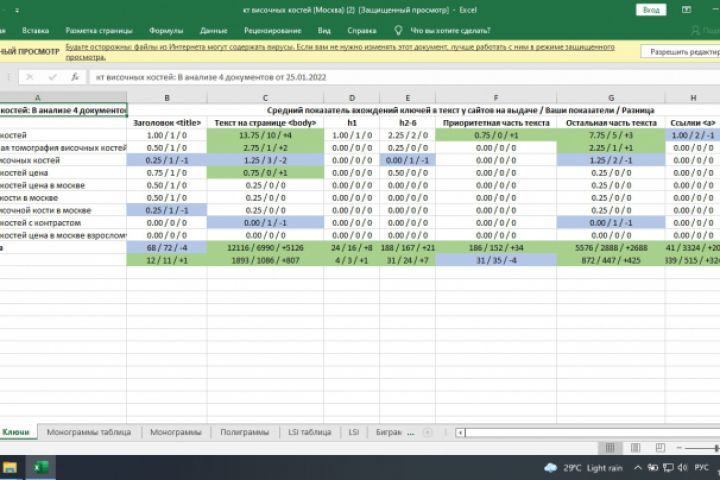The width and height of the screenshot is (720, 480).
Task: Switch to the Монограммы sheet tab
Action: tap(176, 432)
